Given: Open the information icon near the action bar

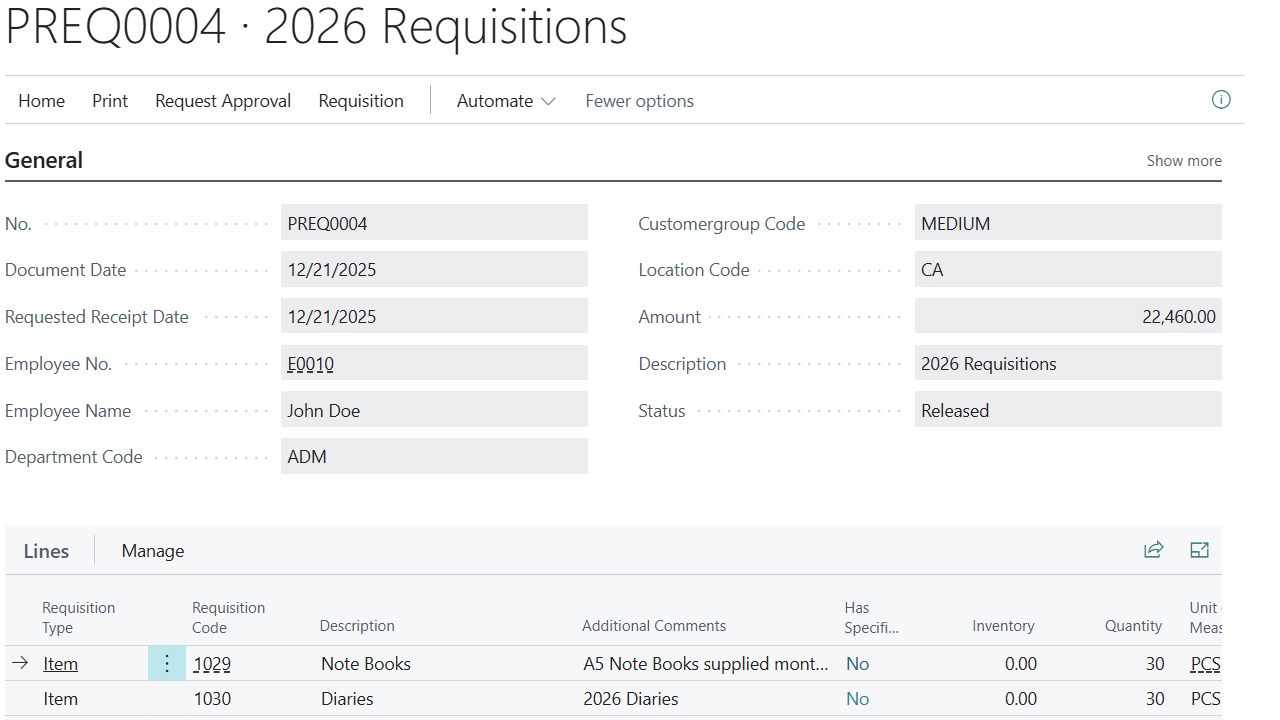Looking at the screenshot, I should pyautogui.click(x=1221, y=100).
